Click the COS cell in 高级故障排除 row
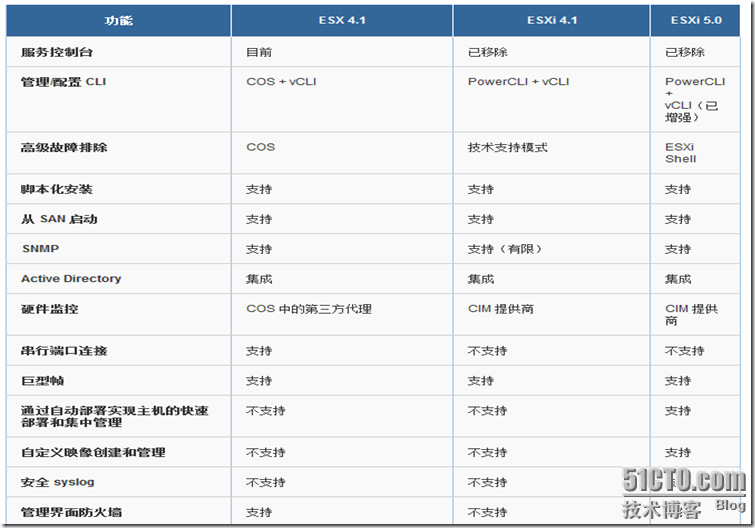Viewport: 755px width, 528px height. pyautogui.click(x=260, y=147)
